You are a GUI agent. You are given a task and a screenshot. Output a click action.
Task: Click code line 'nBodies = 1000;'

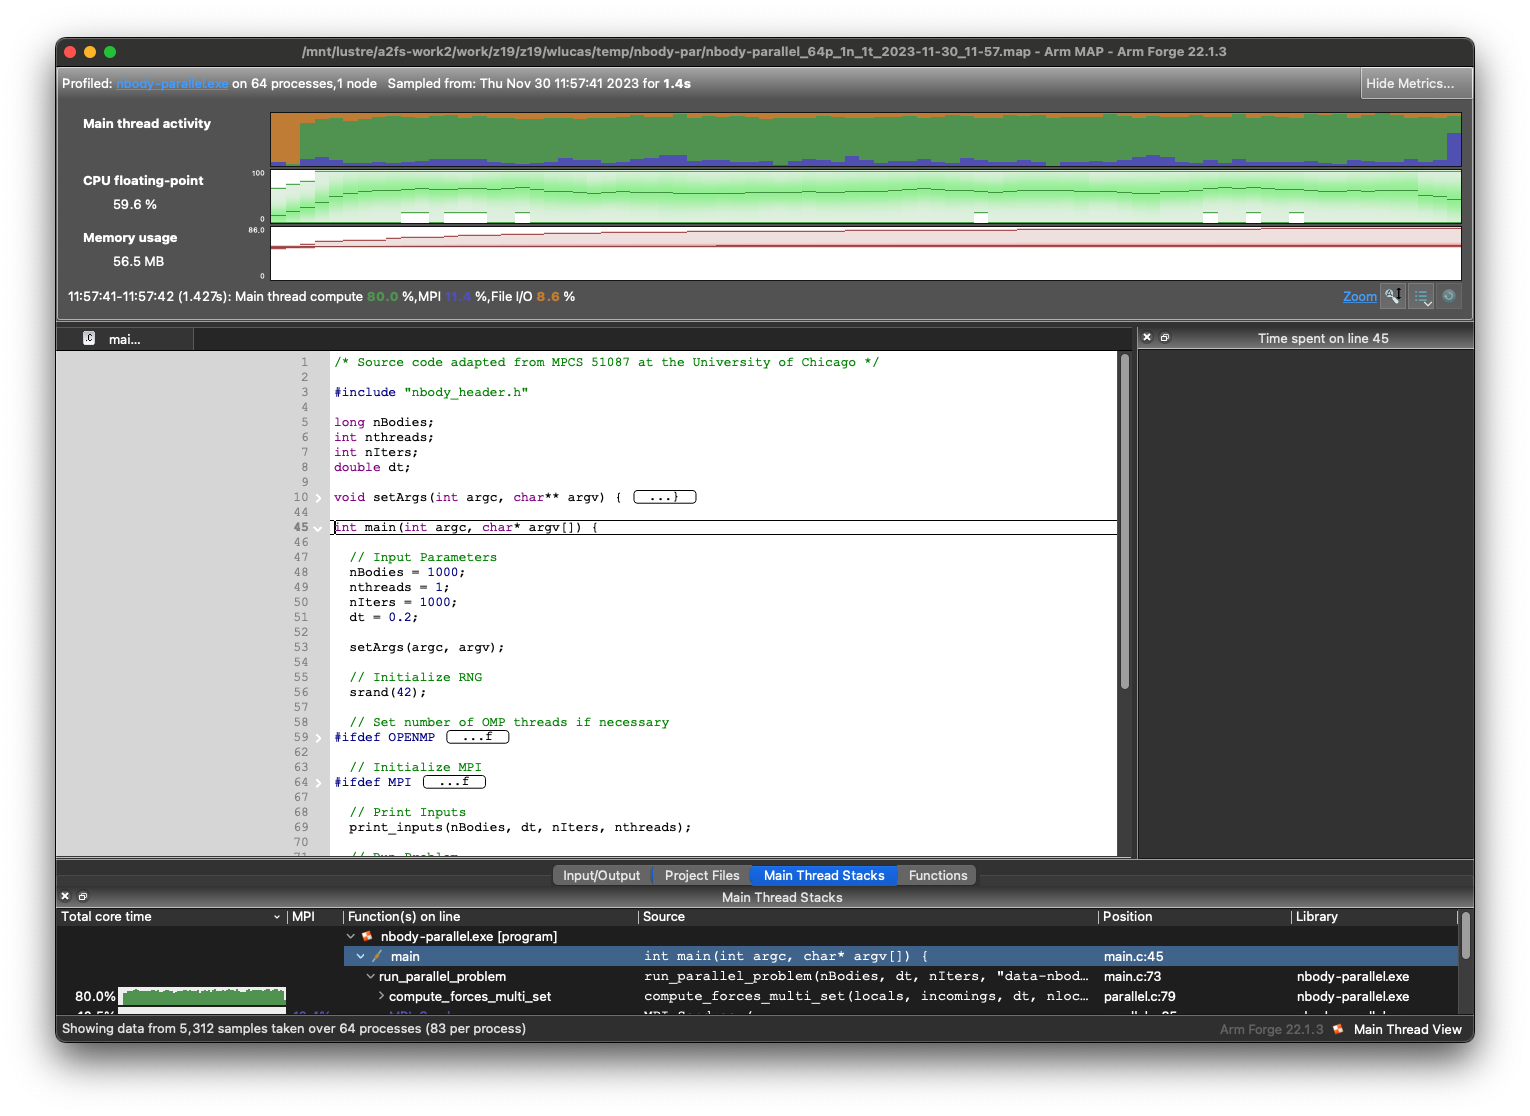[x=407, y=572]
